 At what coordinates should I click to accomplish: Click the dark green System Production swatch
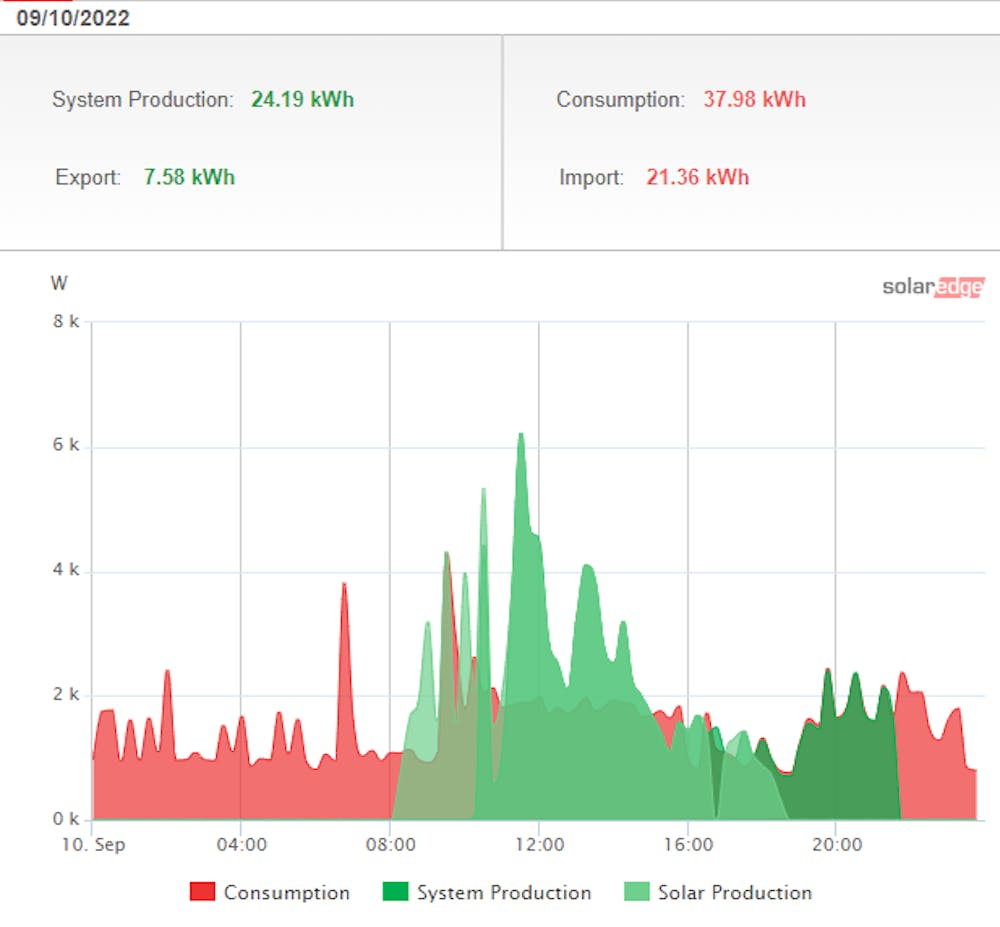395,891
